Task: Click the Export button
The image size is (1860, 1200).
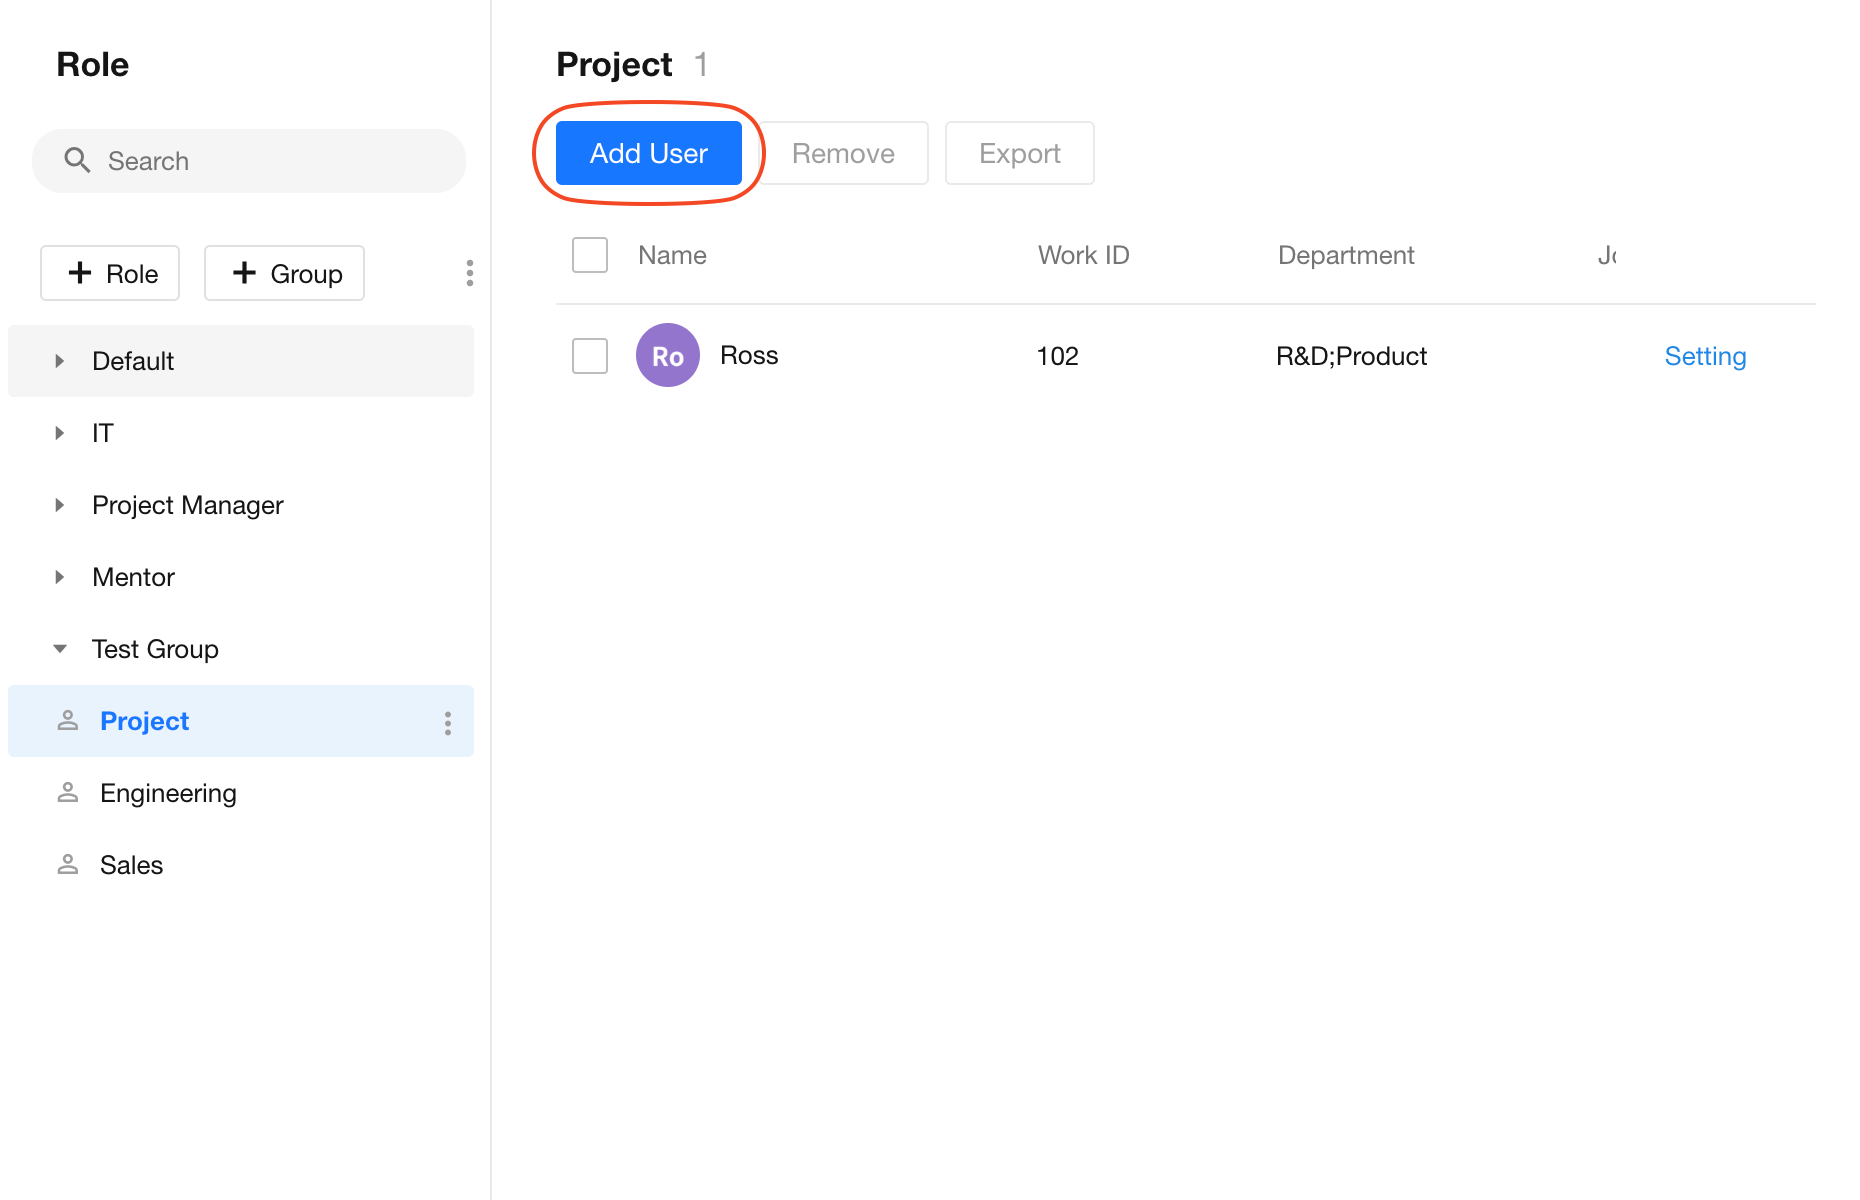Action: coord(1019,153)
